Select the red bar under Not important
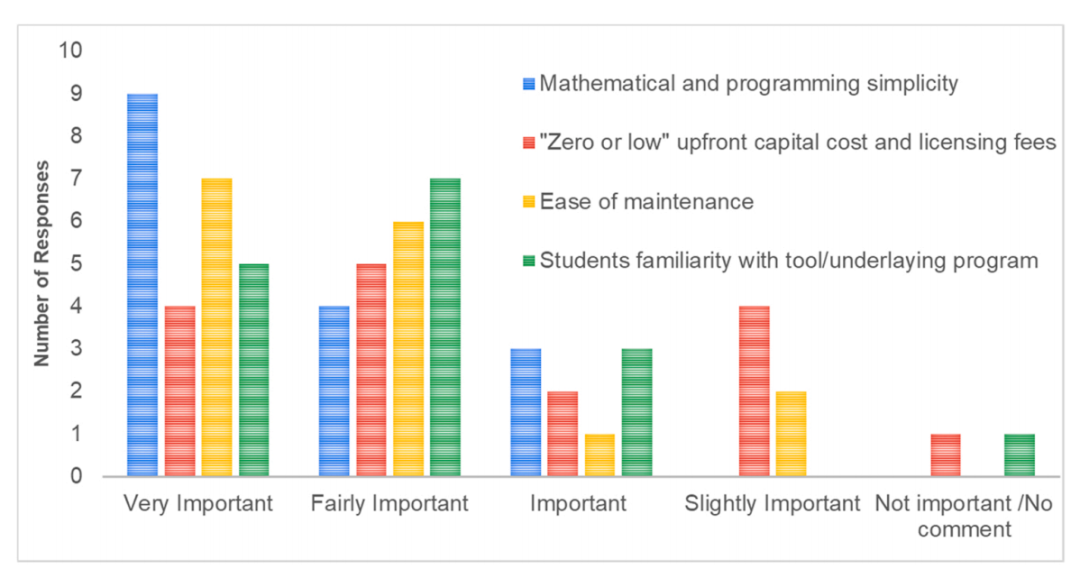 point(946,455)
